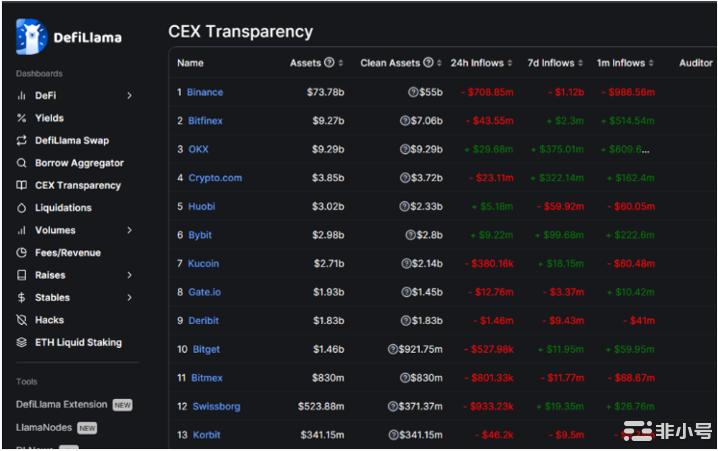Screen dimensions: 718x451
Task: Click the DefiLlama logo icon
Action: 32,37
